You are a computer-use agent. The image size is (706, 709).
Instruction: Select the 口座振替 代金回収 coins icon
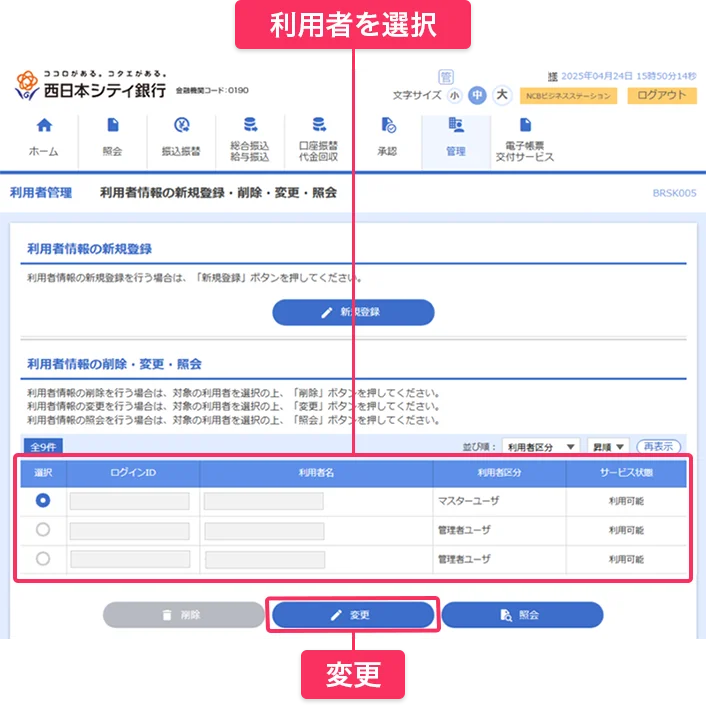tap(319, 124)
